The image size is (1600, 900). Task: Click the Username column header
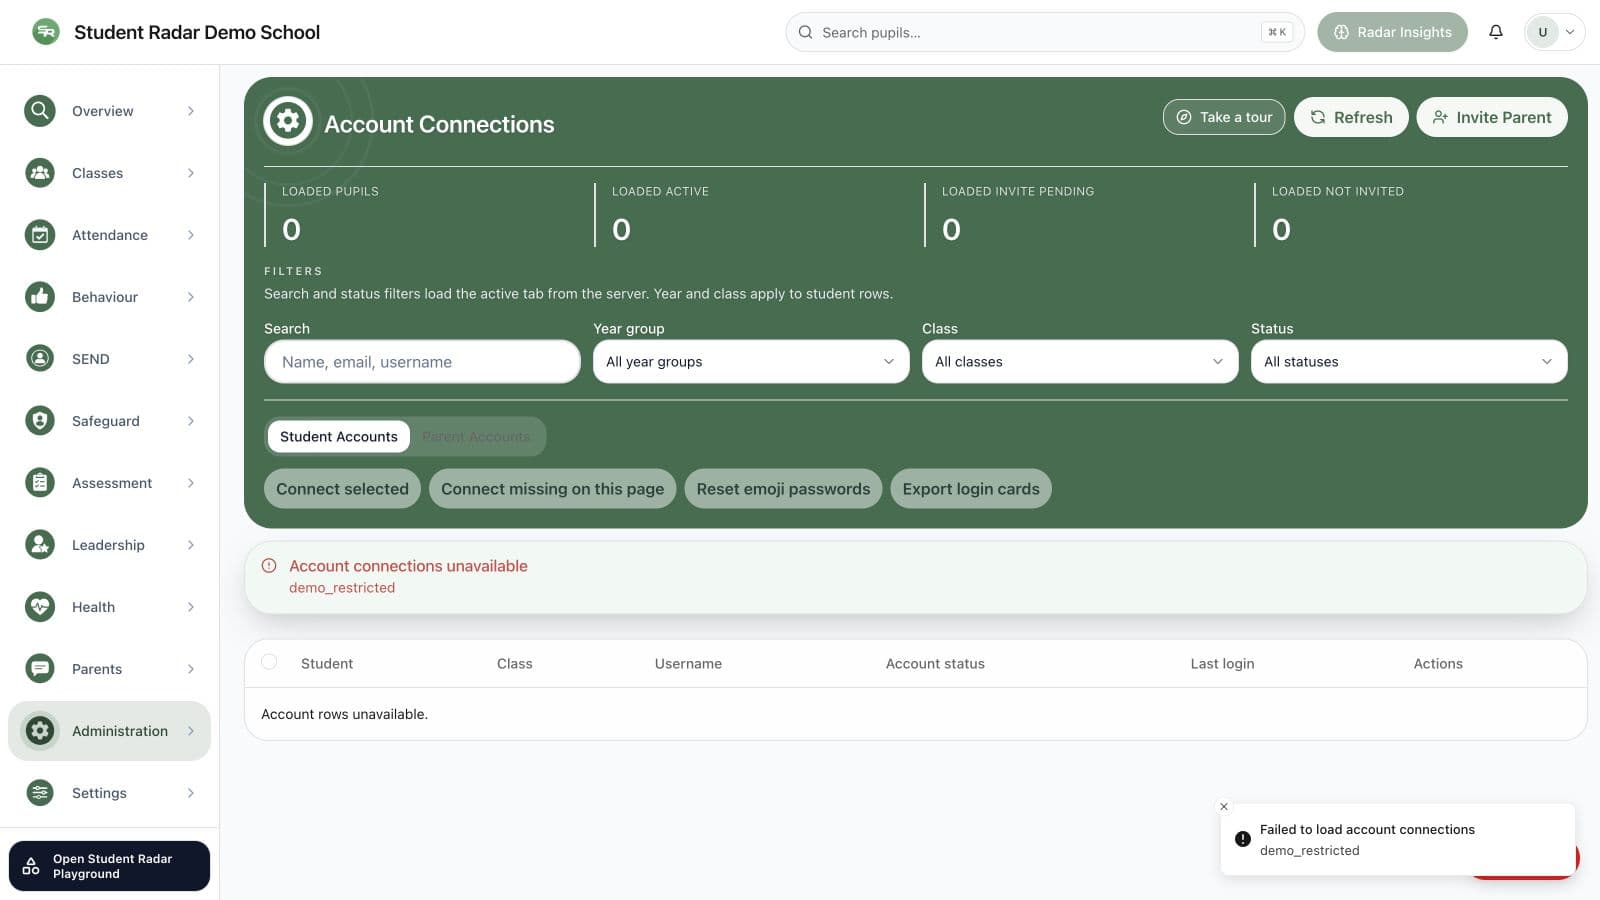tap(688, 664)
